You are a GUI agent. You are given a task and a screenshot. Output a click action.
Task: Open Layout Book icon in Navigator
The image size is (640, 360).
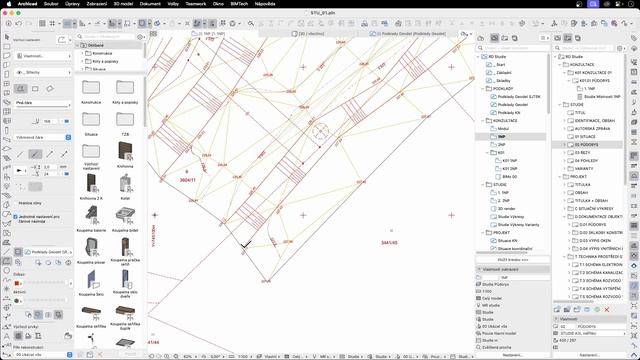click(x=504, y=38)
